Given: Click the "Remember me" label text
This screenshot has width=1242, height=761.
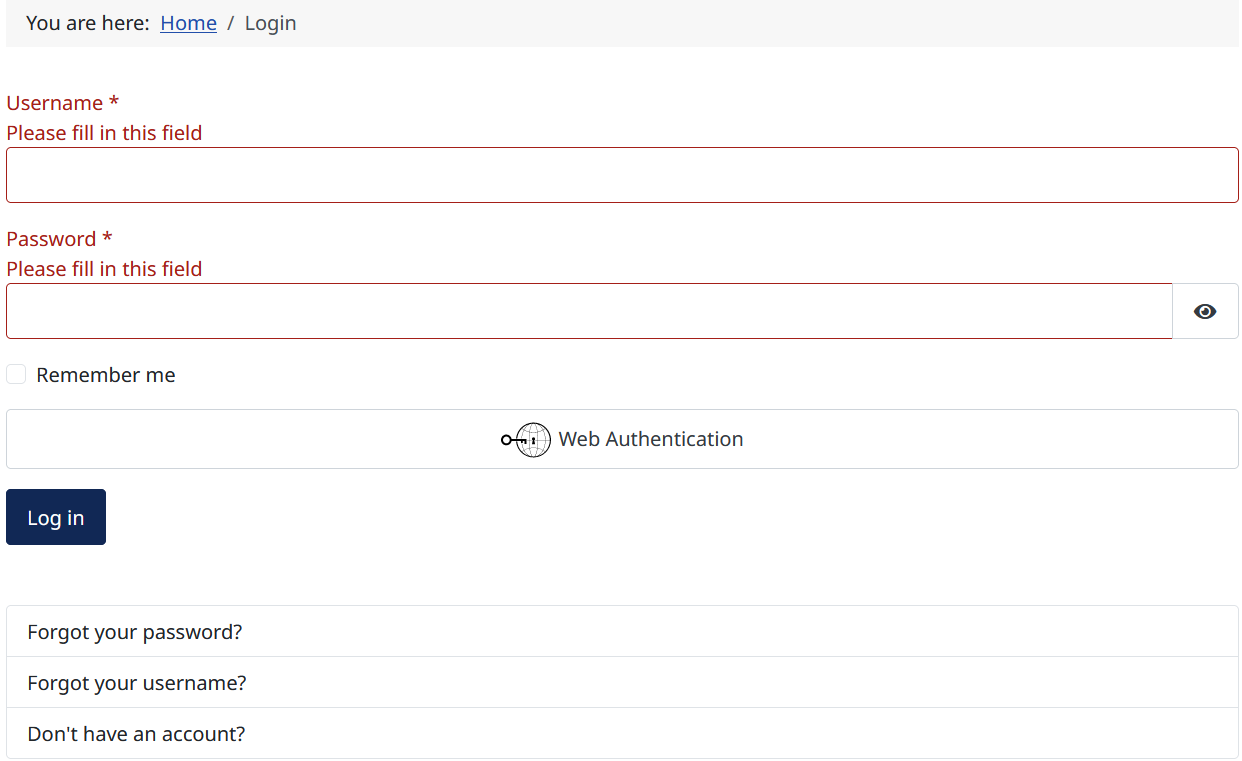Looking at the screenshot, I should tap(106, 375).
